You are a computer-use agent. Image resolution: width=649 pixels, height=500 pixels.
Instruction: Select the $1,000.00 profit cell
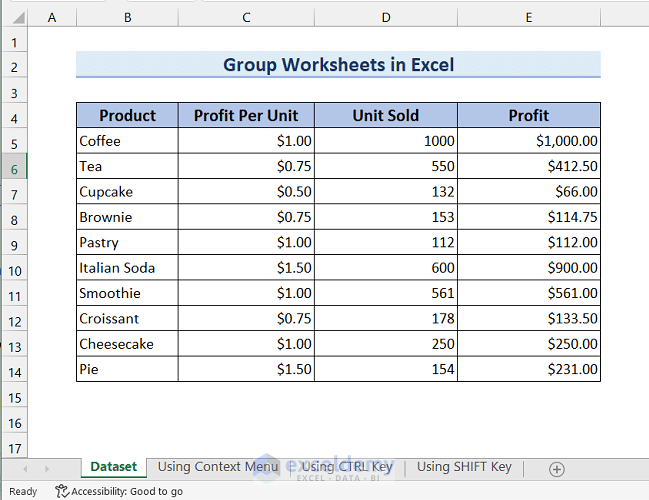(x=528, y=141)
